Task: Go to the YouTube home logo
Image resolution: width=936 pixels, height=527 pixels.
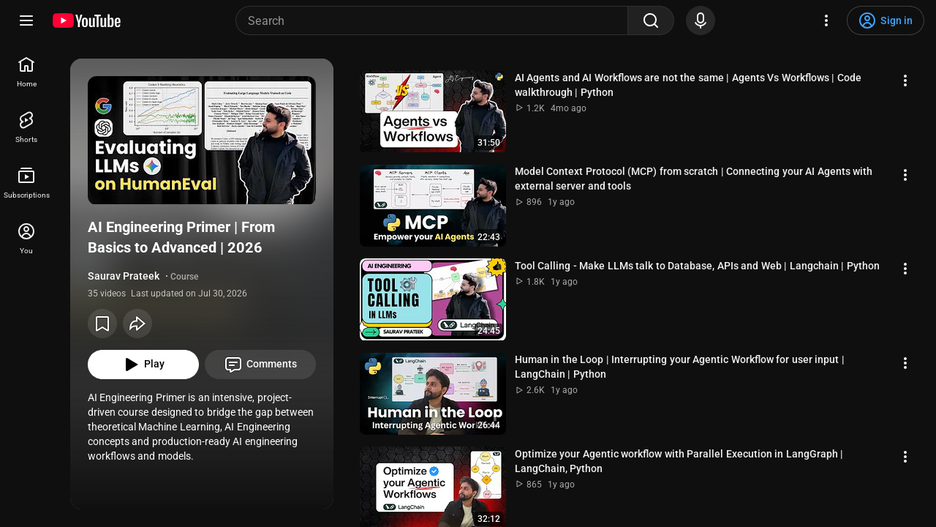Action: pos(87,21)
